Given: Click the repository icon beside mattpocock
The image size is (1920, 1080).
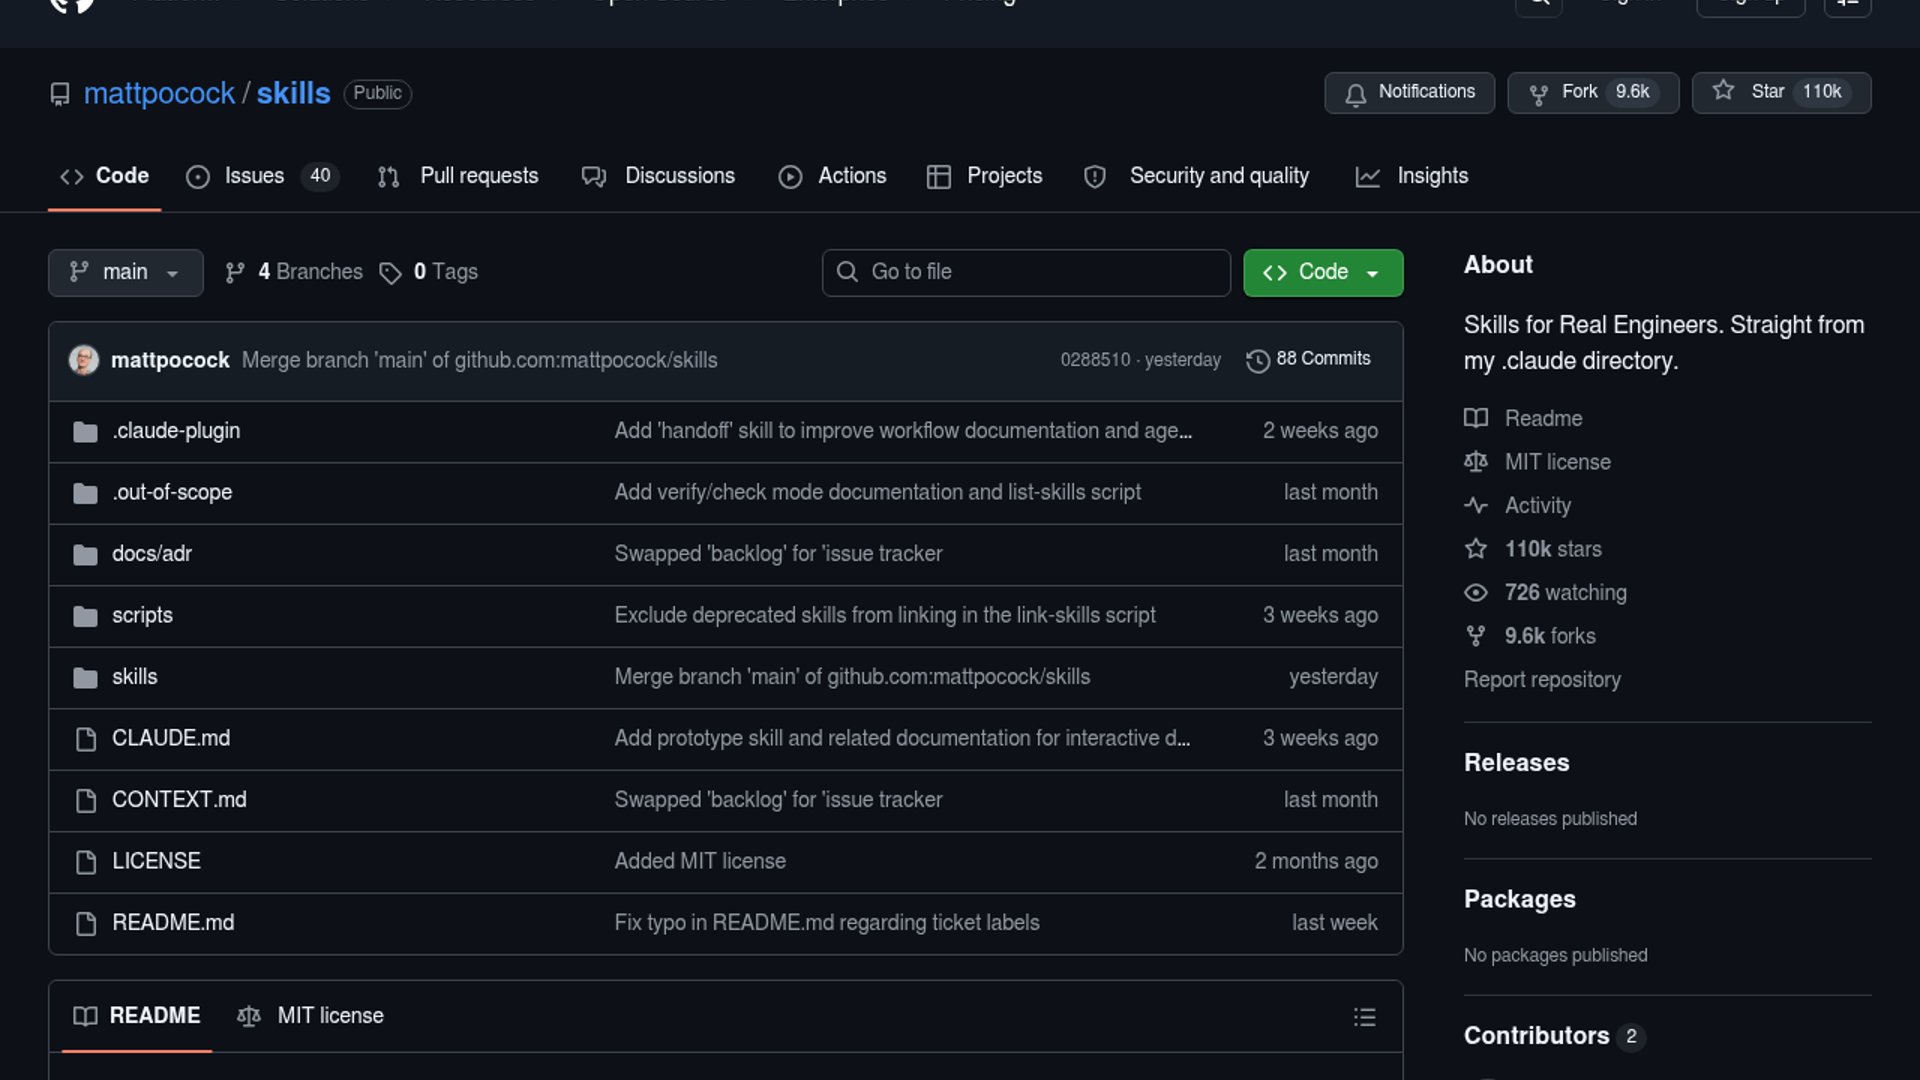Looking at the screenshot, I should tap(60, 94).
